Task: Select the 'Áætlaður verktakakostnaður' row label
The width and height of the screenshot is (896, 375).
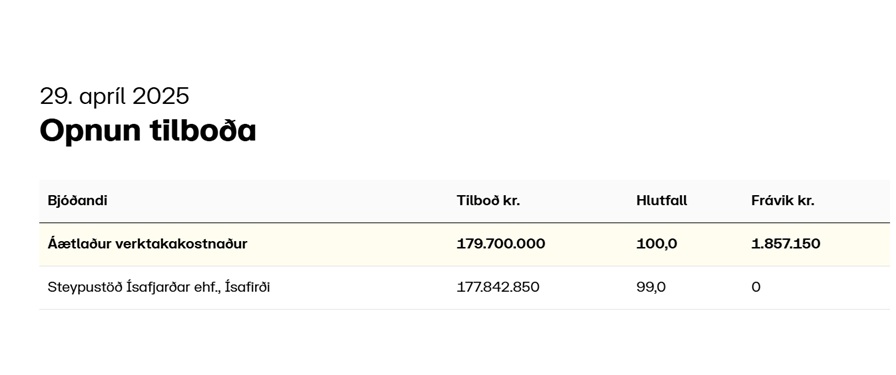Action: click(147, 244)
